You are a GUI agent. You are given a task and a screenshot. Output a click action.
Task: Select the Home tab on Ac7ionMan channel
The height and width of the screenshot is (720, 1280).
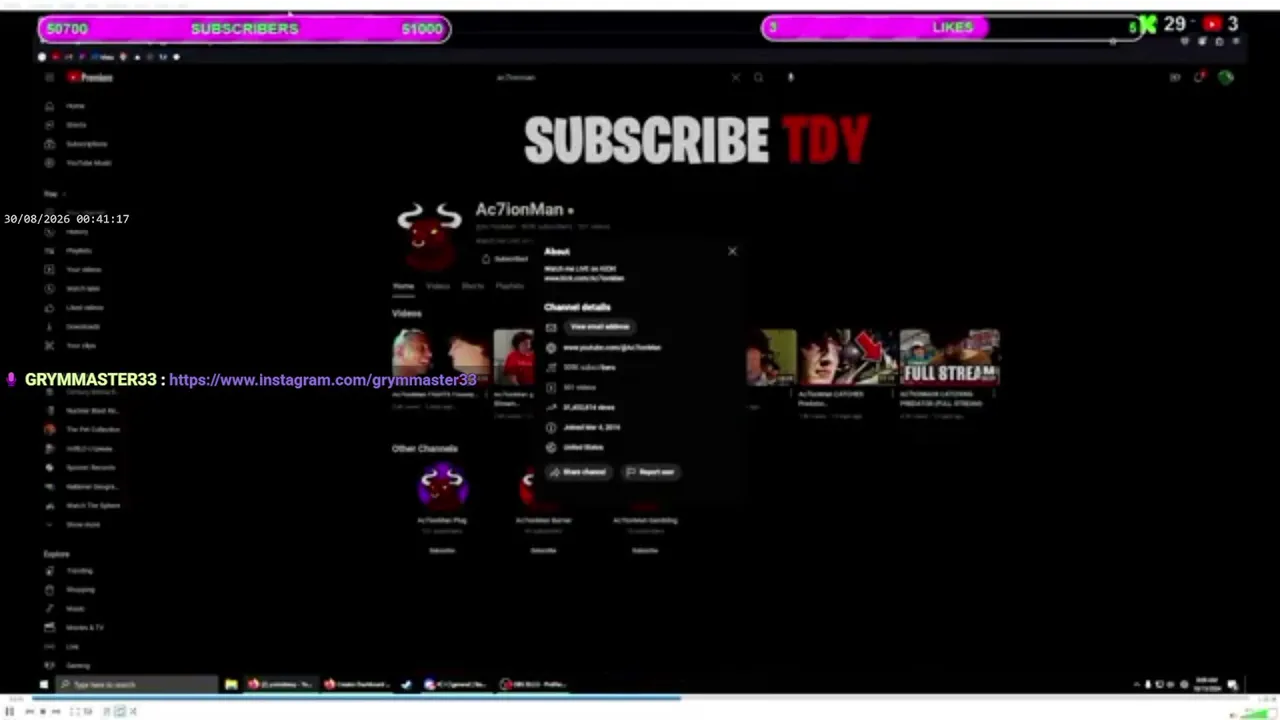(x=403, y=286)
